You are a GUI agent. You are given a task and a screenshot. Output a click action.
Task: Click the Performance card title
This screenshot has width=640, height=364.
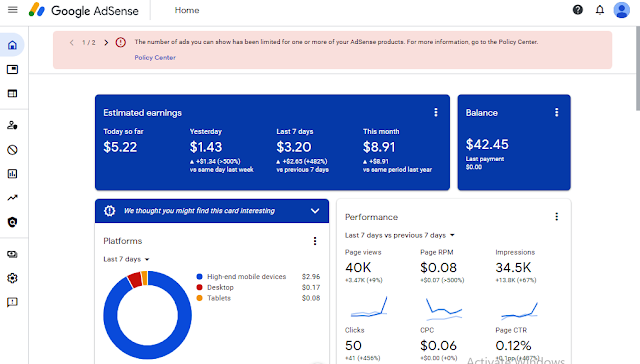[x=371, y=217]
